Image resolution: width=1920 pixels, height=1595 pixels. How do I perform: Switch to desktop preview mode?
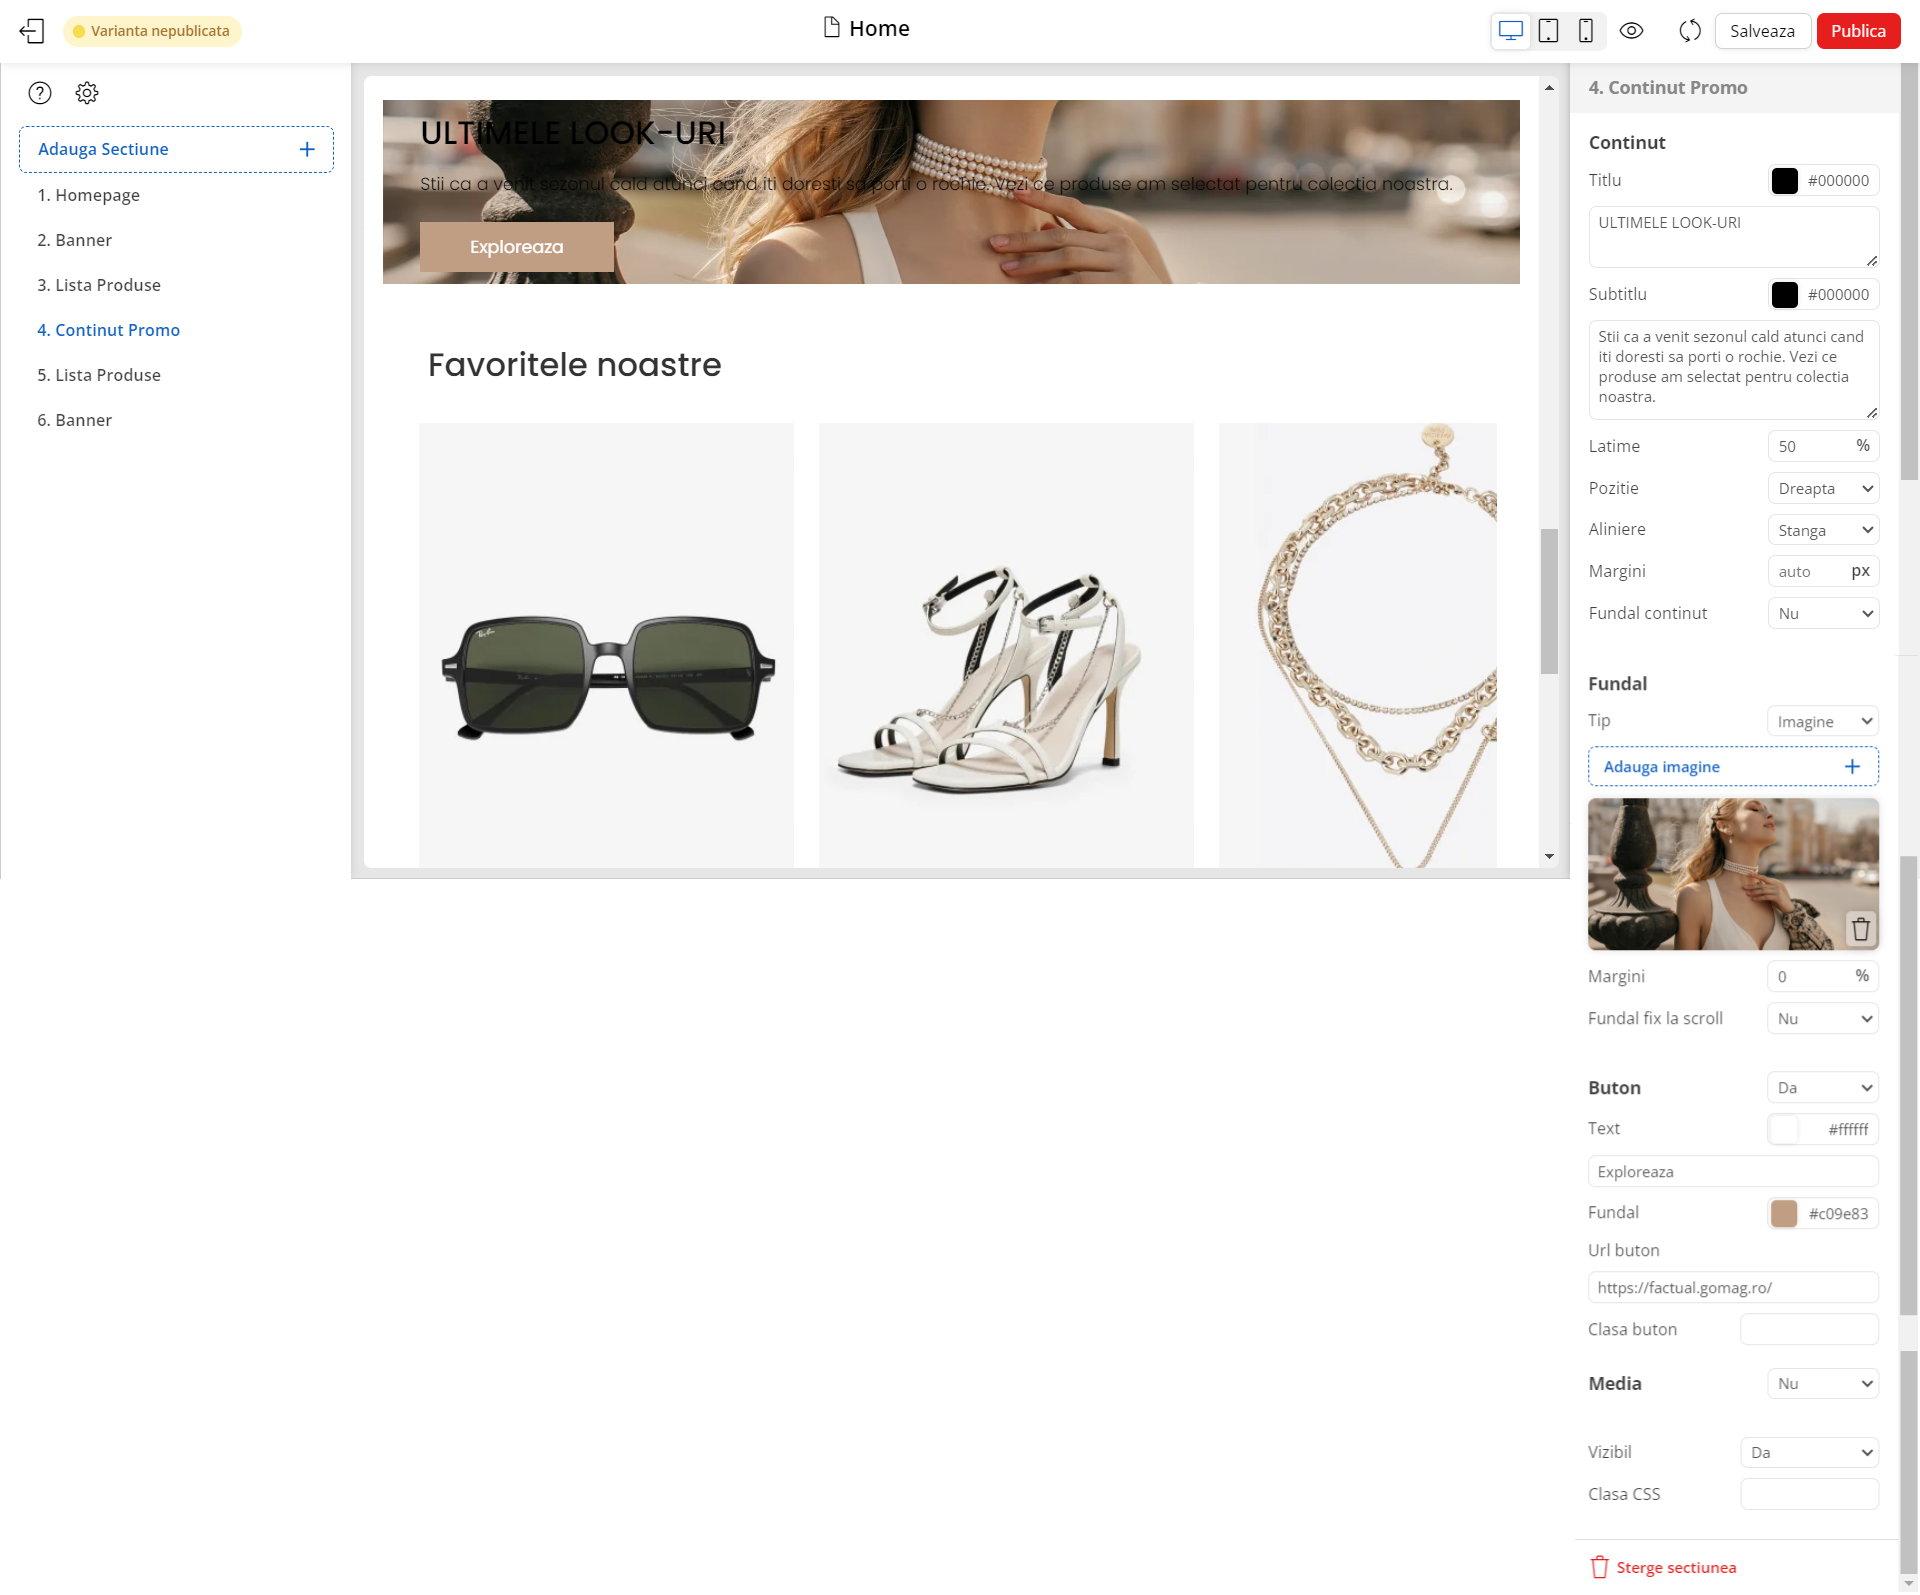[1510, 31]
